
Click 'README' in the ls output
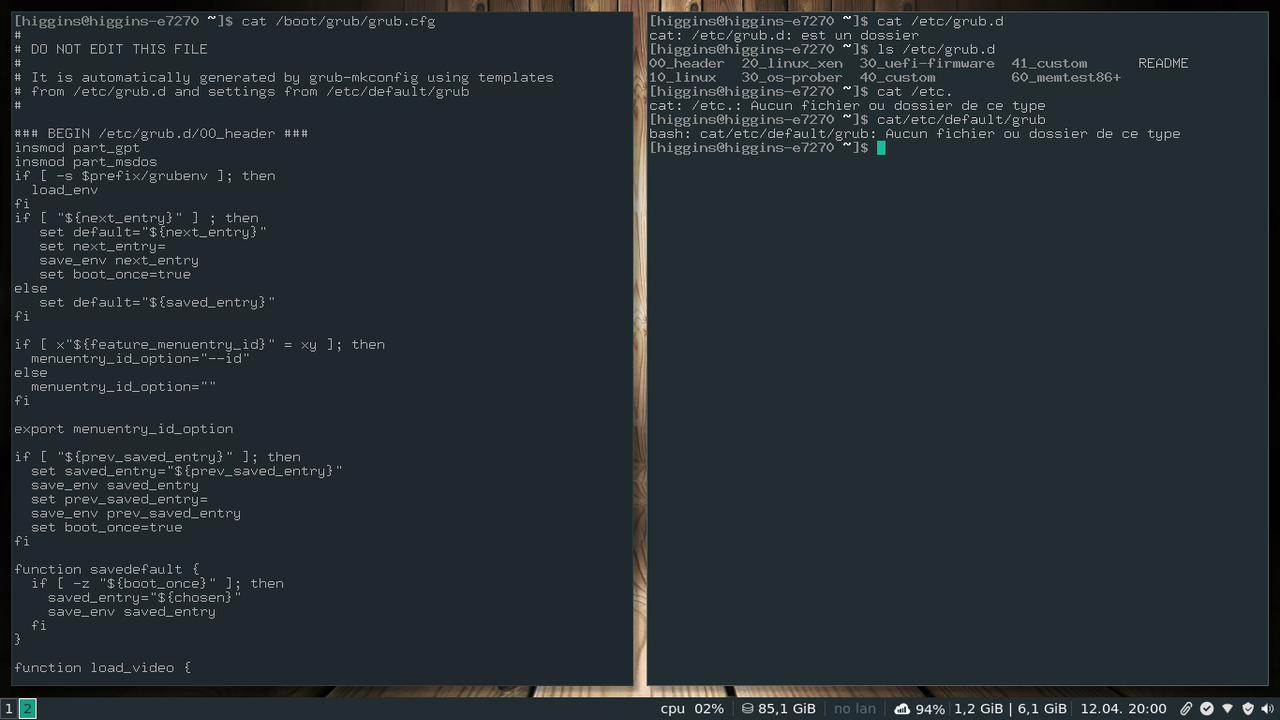(x=1163, y=63)
